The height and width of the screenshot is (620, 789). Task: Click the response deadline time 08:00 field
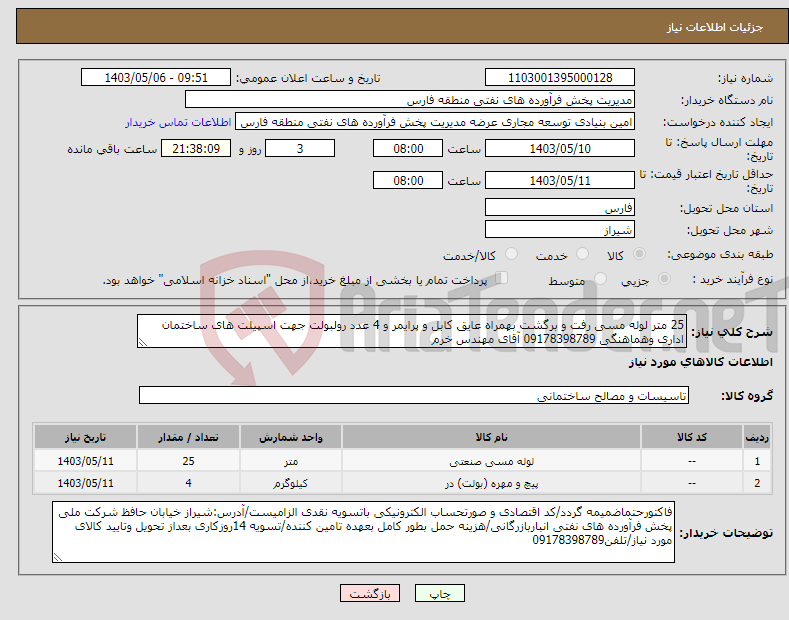(408, 148)
